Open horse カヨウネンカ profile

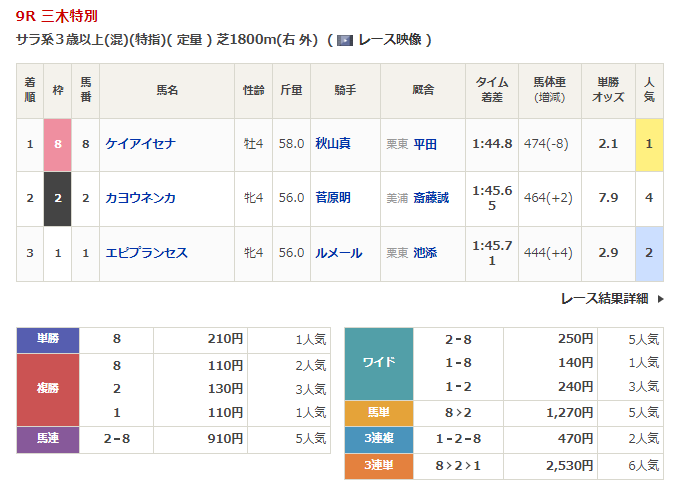tap(141, 198)
